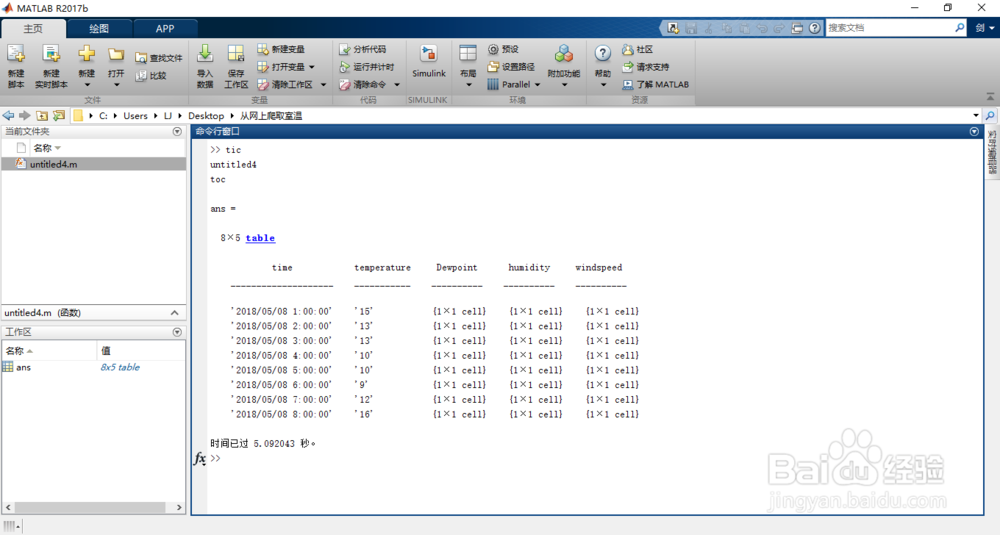The image size is (1000, 535).
Task: Click the 'table' hyperlink in output
Action: pos(260,238)
